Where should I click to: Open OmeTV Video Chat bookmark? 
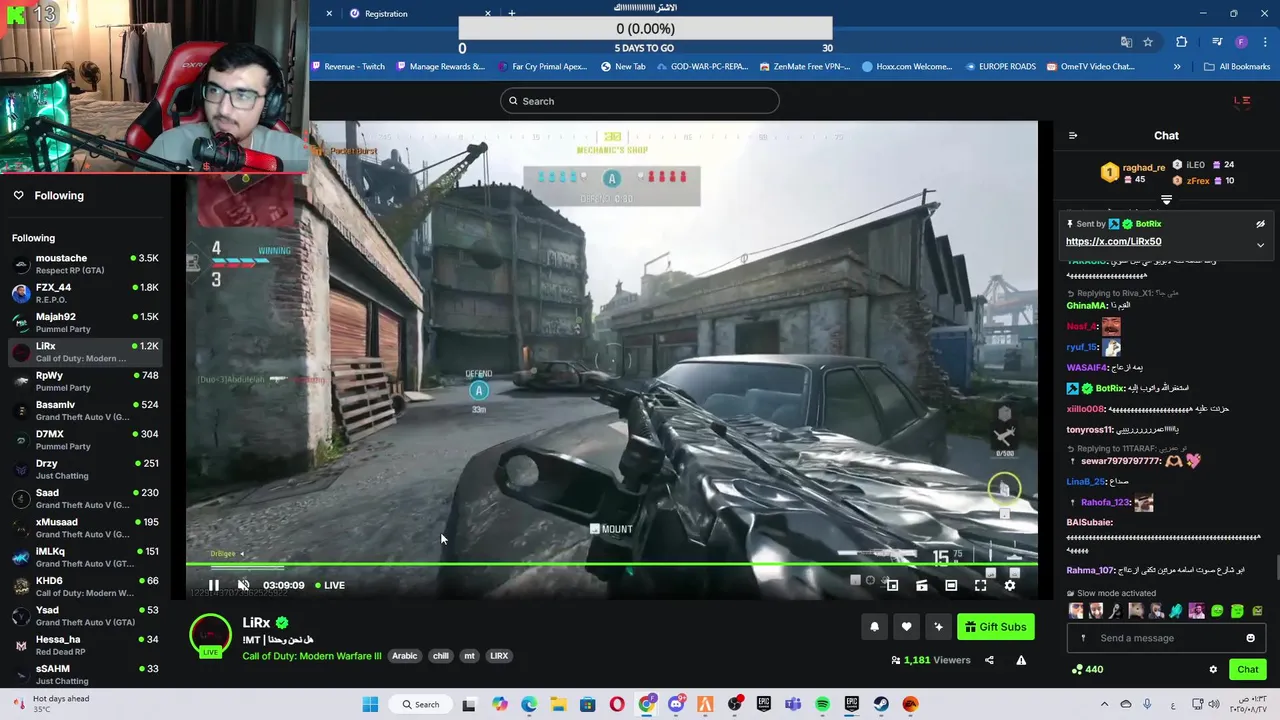pyautogui.click(x=1090, y=67)
